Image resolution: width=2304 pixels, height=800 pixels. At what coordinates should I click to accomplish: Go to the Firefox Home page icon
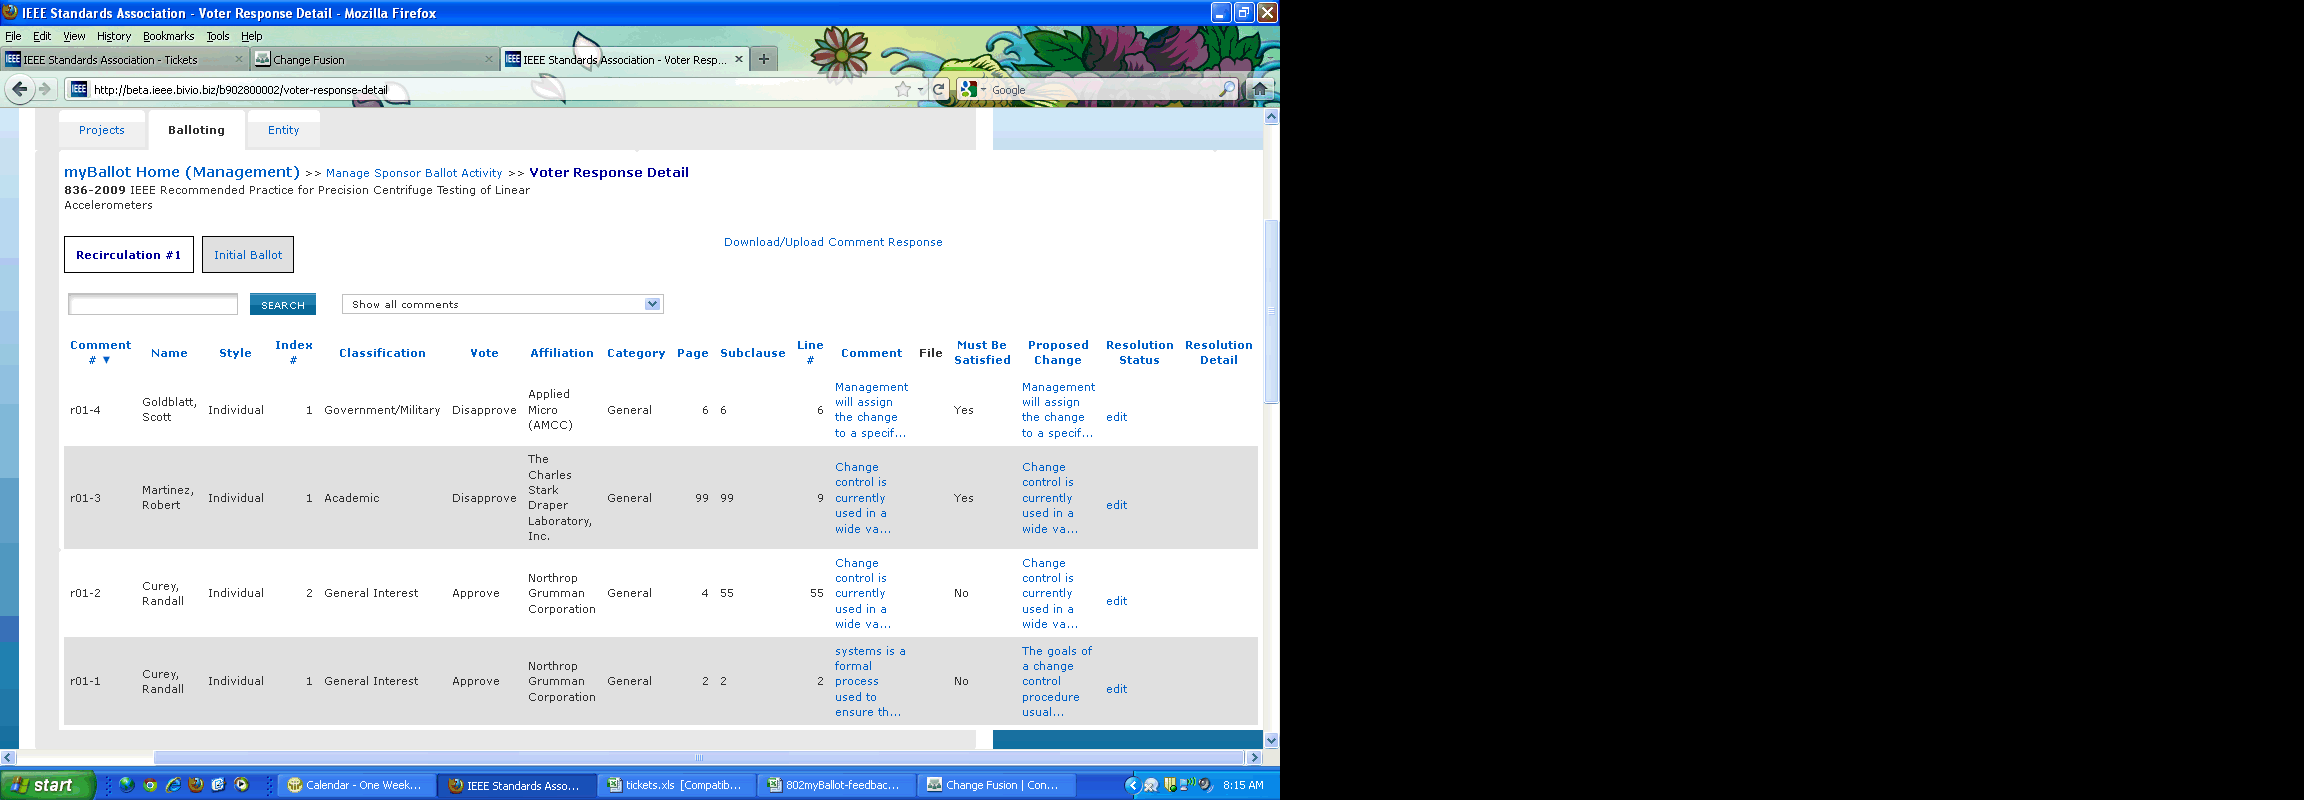point(1260,89)
